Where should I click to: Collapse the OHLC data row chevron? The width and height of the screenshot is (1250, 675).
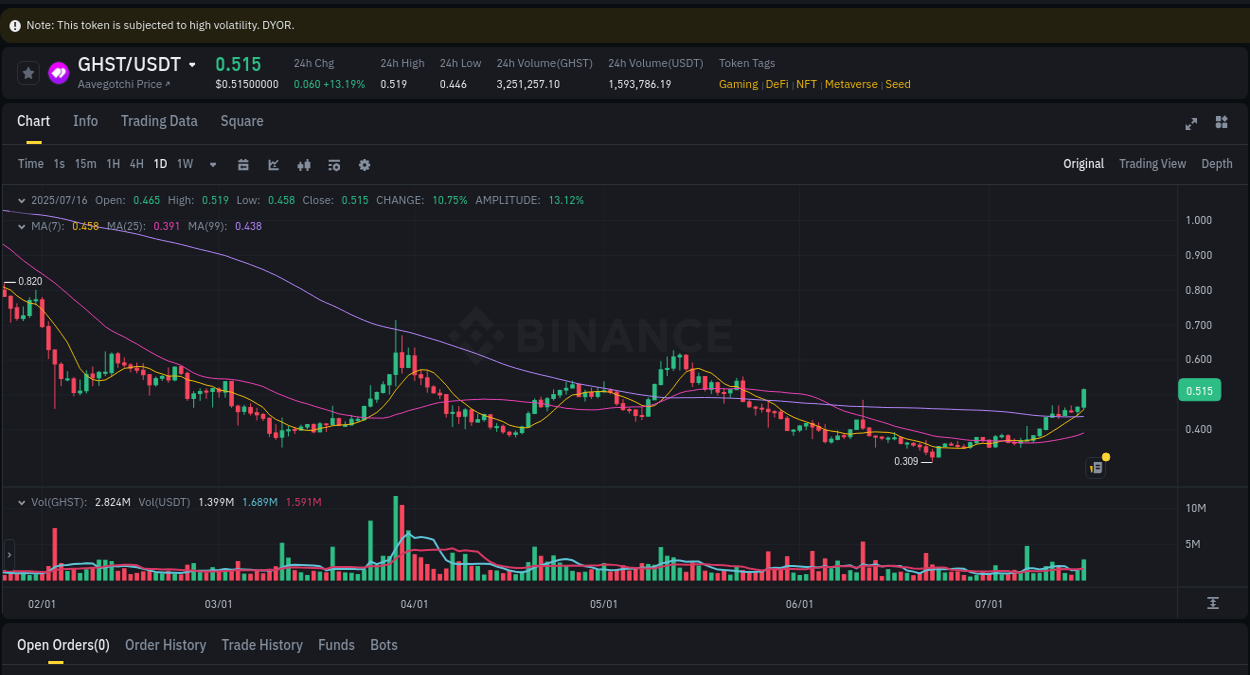pos(22,200)
